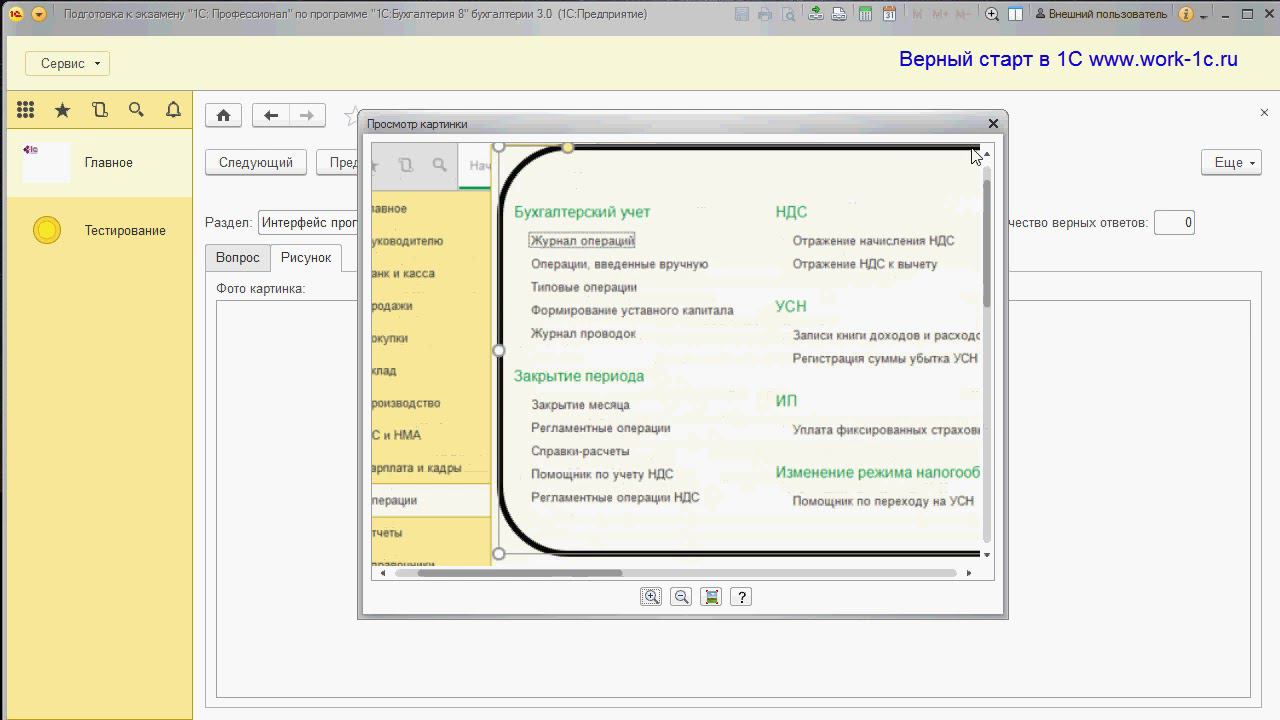Open the main 1C application menu dropdown
This screenshot has width=1280, height=720.
(x=39, y=14)
